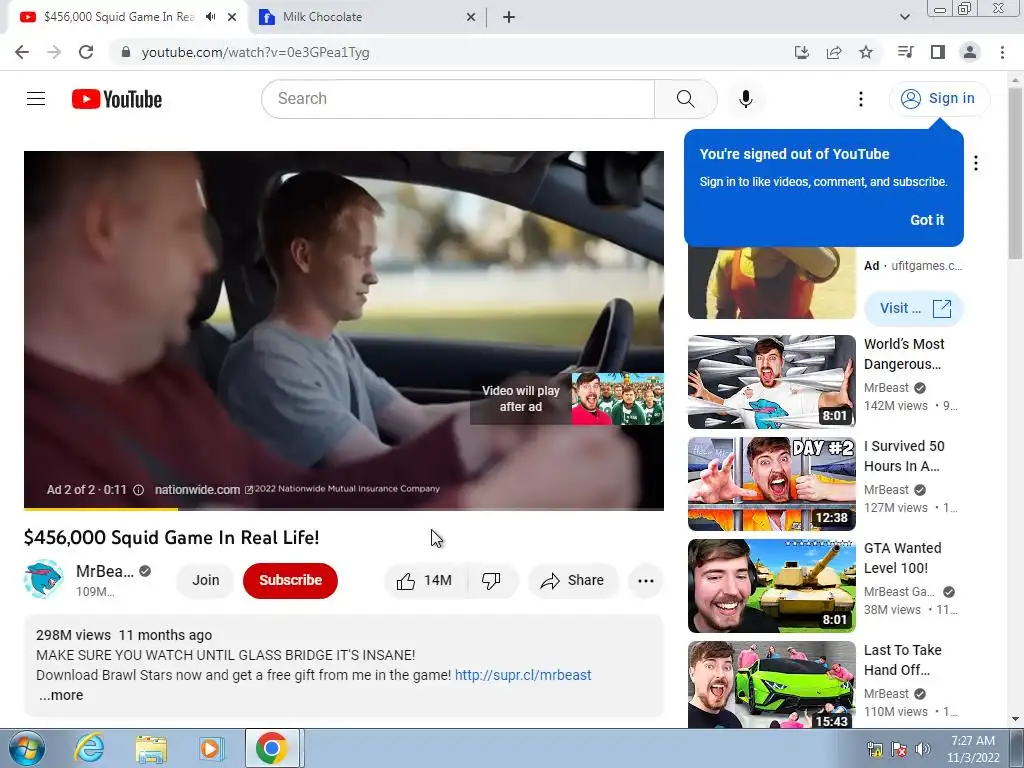Share this page icon in address bar
Image resolution: width=1024 pixels, height=768 pixels.
(834, 52)
